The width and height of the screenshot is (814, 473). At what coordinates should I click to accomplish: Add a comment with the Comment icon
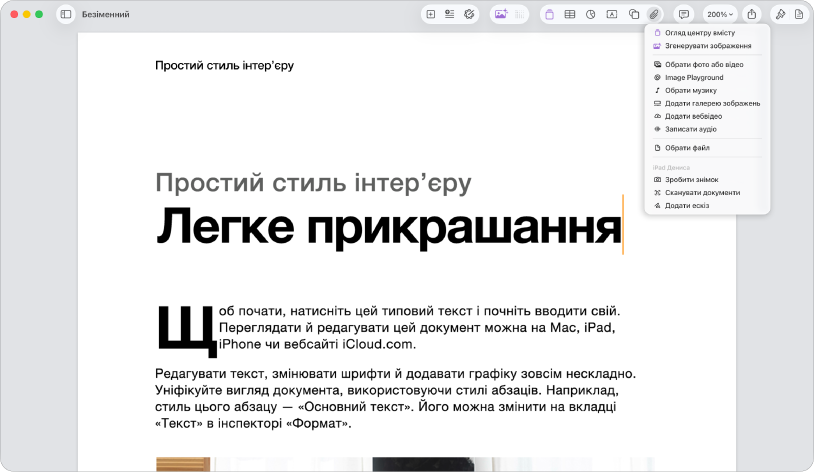(684, 15)
